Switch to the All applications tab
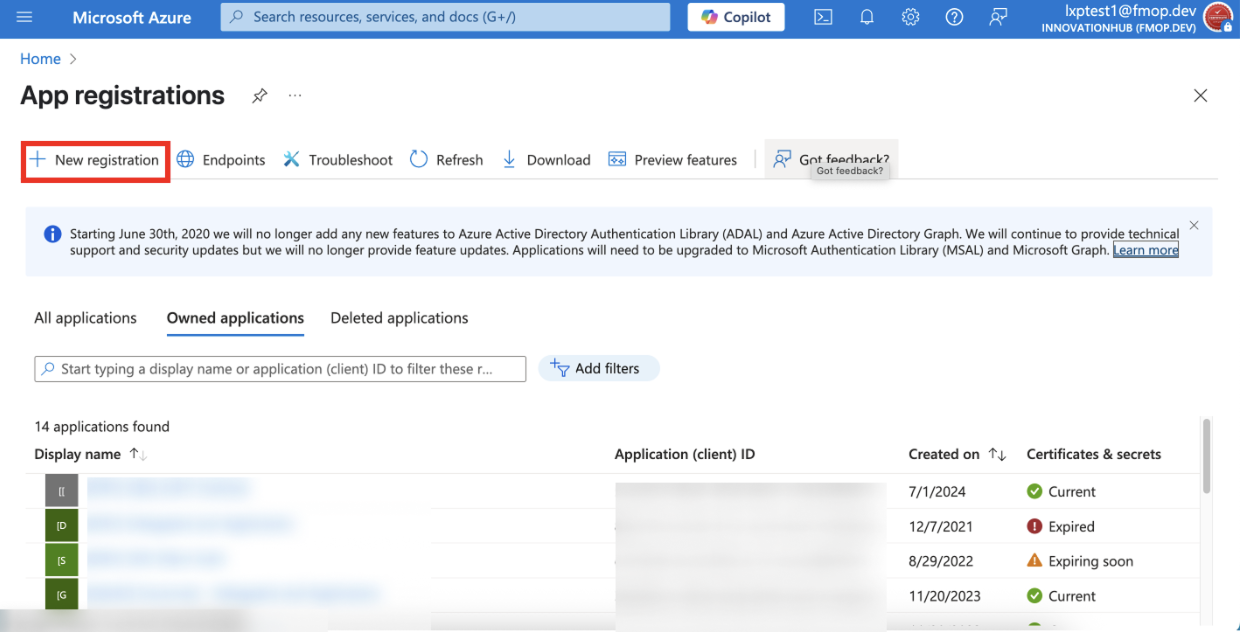Screen dimensions: 1240x636 click(85, 318)
